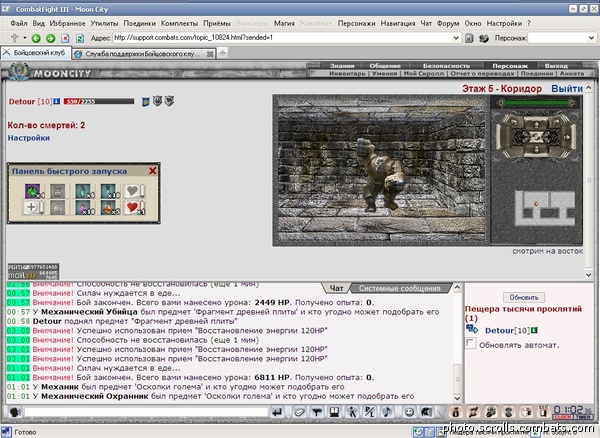This screenshot has height=438, width=600.
Task: Click the green Forward arrow in toolbar
Action: coord(51,38)
